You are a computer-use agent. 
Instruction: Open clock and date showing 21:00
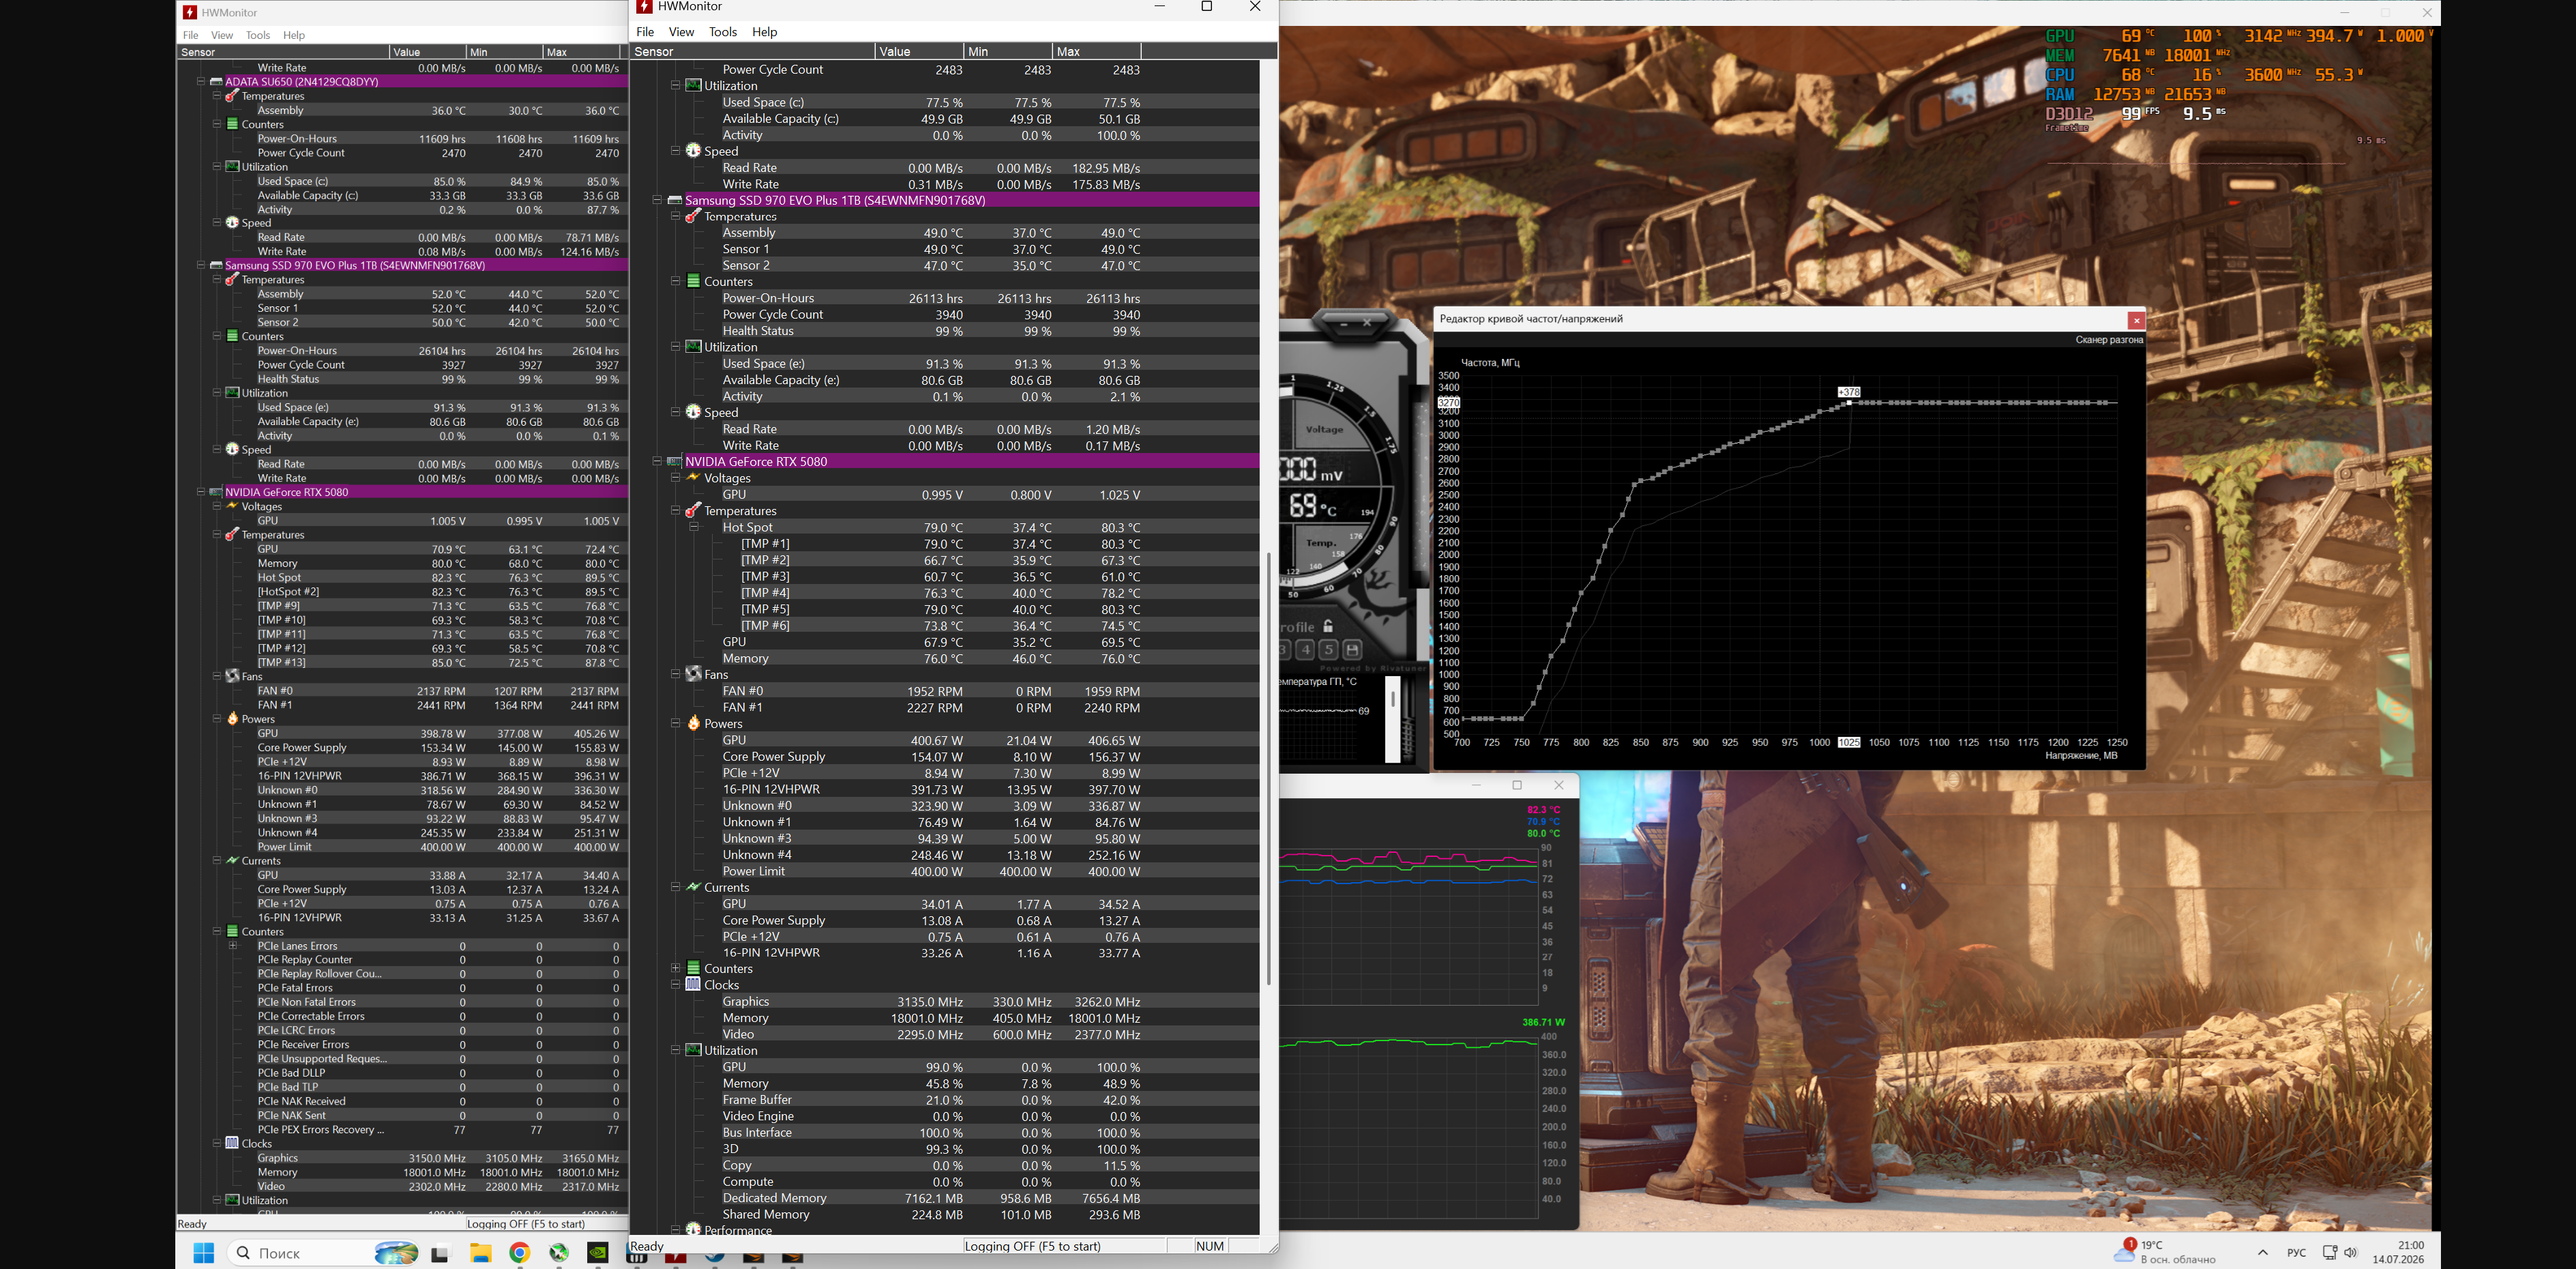pyautogui.click(x=2398, y=1252)
